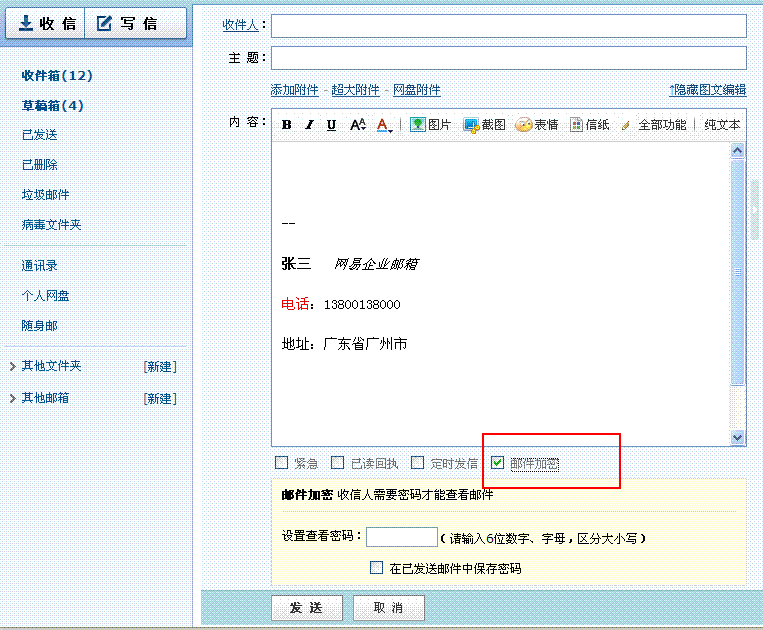763x630 pixels.
Task: Open the 病毒文件夹 folder
Action: 51,225
